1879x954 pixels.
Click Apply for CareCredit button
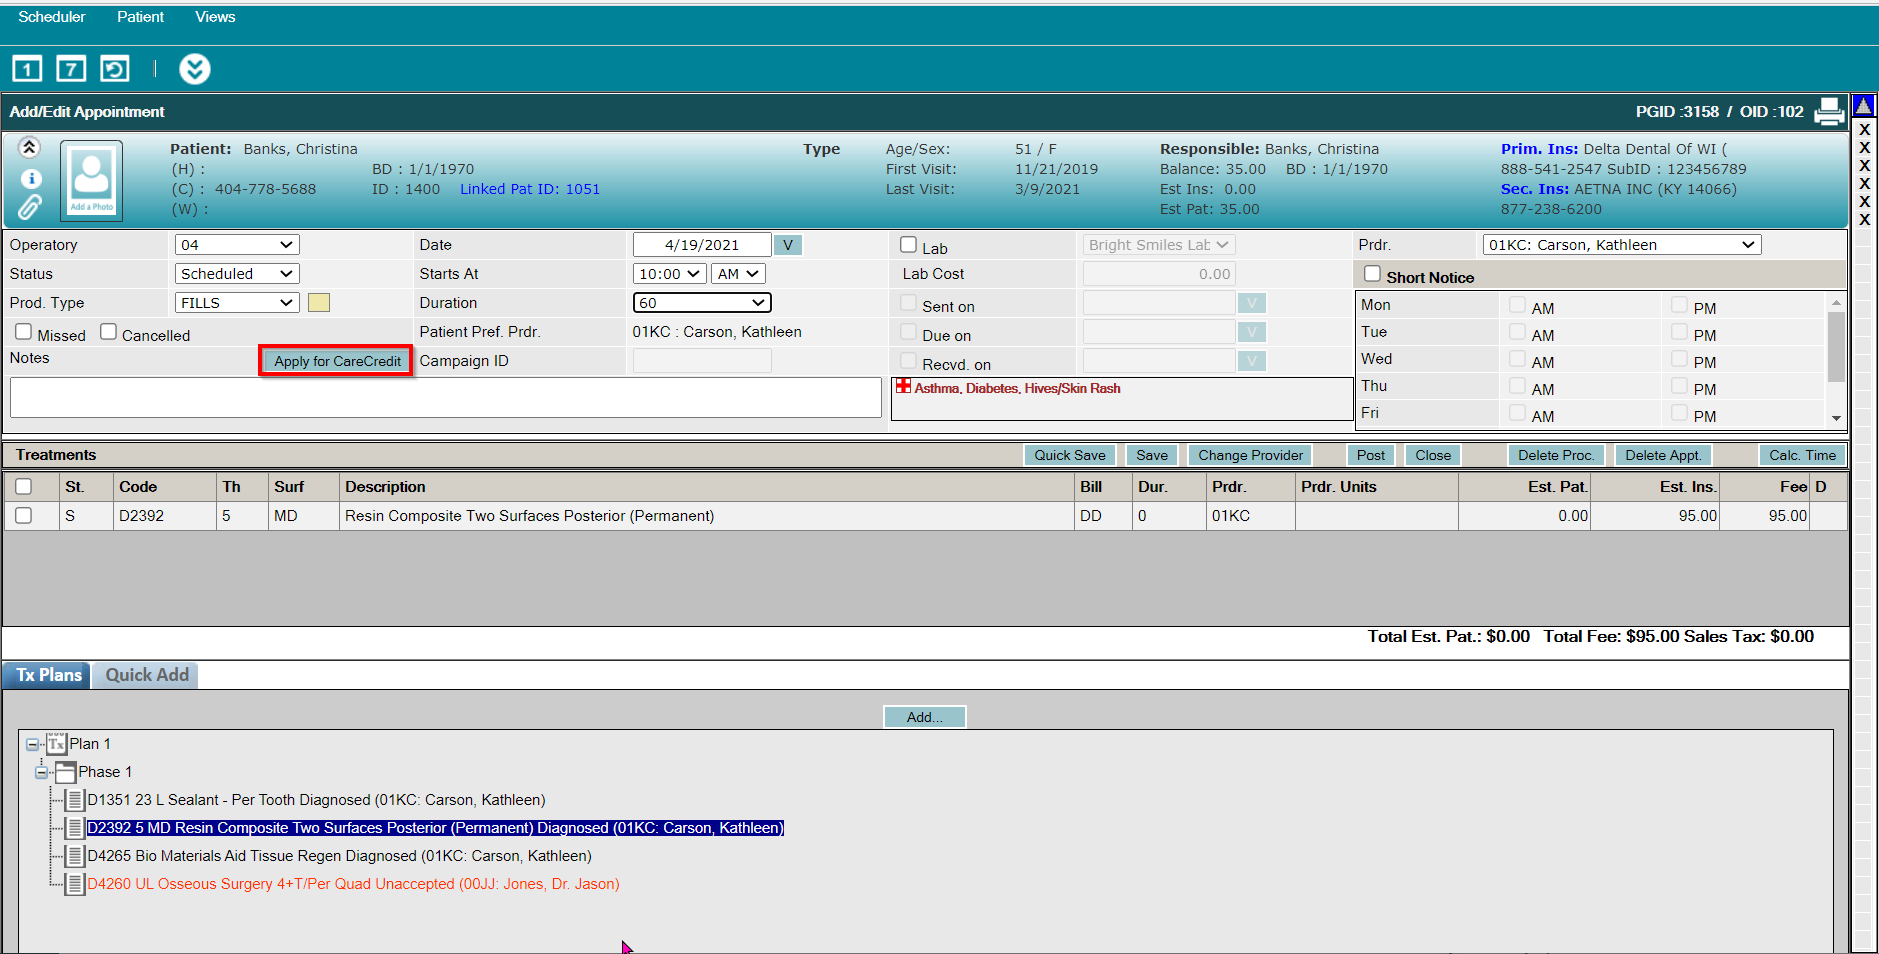click(337, 361)
